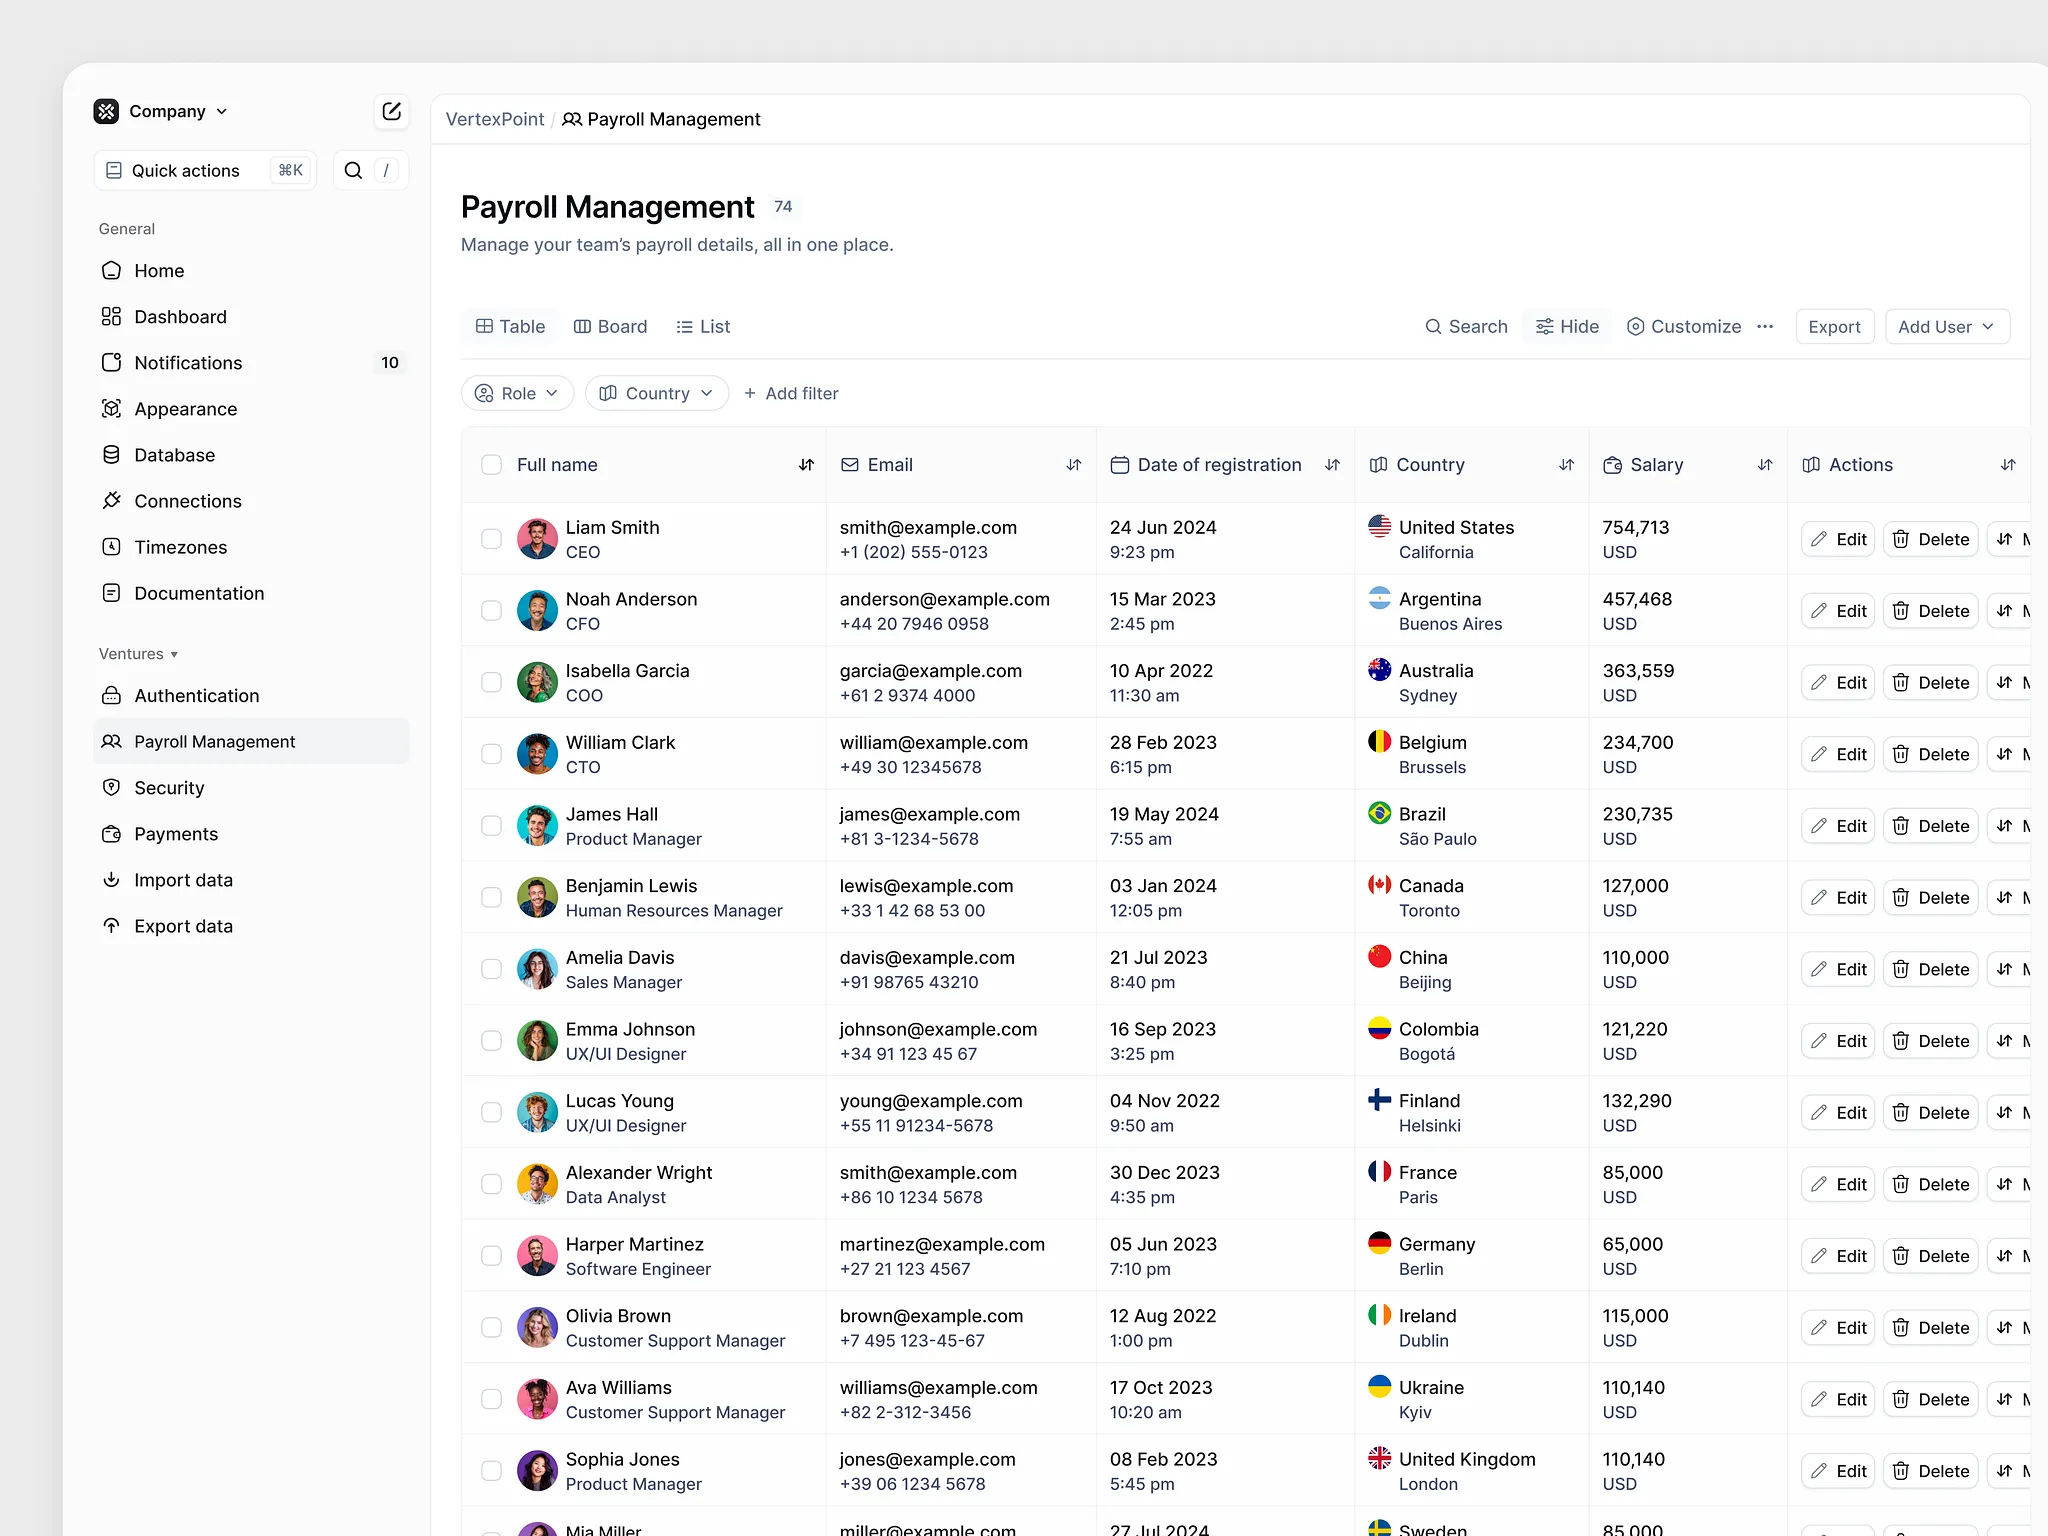Click the Database sidebar icon

(112, 455)
